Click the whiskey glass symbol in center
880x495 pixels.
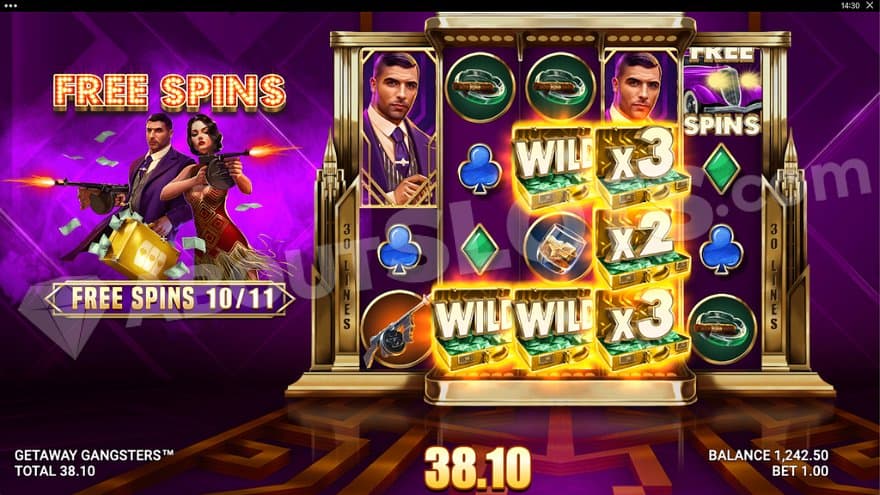(557, 246)
